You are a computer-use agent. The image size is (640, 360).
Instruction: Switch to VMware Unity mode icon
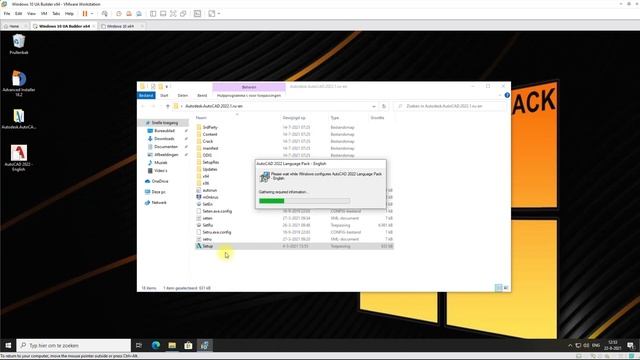click(183, 13)
